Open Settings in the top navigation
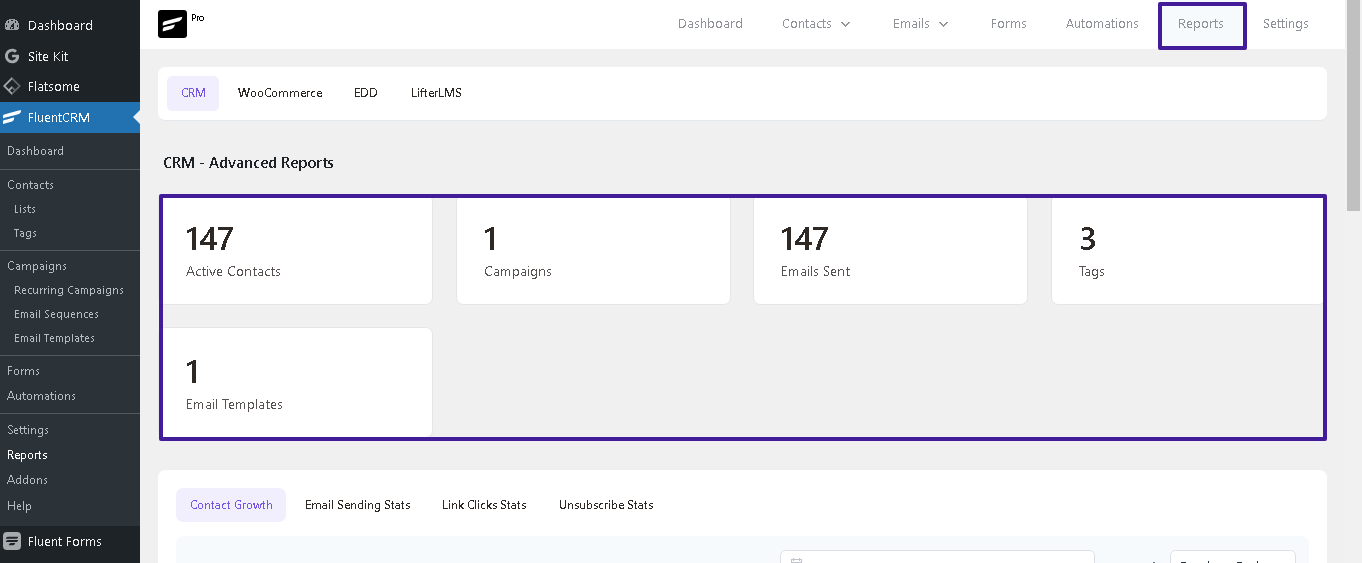 tap(1285, 24)
